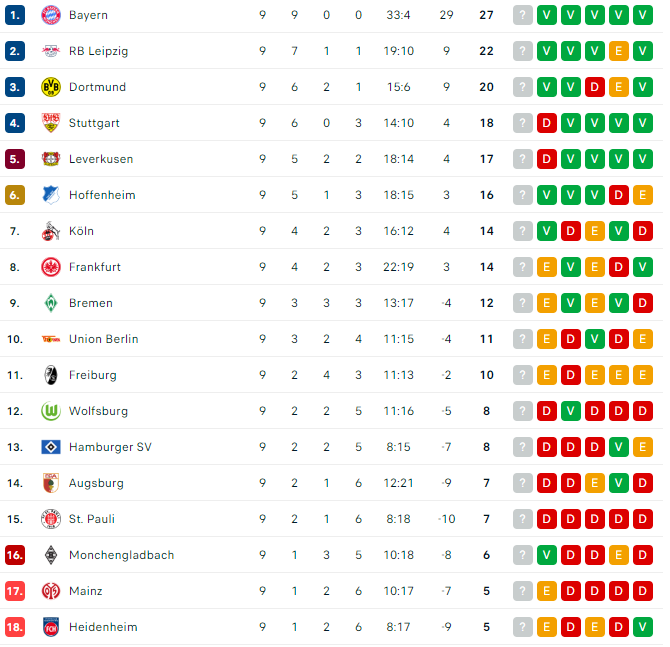This screenshot has width=670, height=647.
Task: Click Wolfsburg's green V form badge
Action: click(571, 411)
